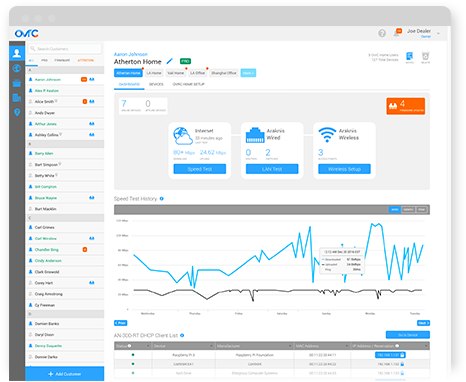Filter customer list by Attention
The width and height of the screenshot is (466, 382).
[85, 60]
